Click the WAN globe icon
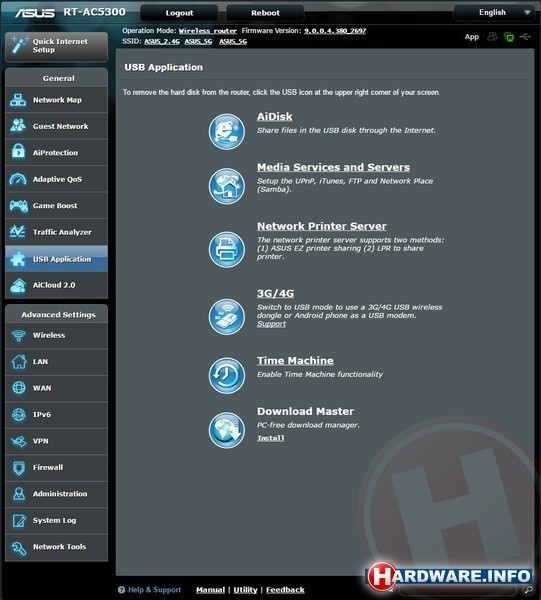 19,388
